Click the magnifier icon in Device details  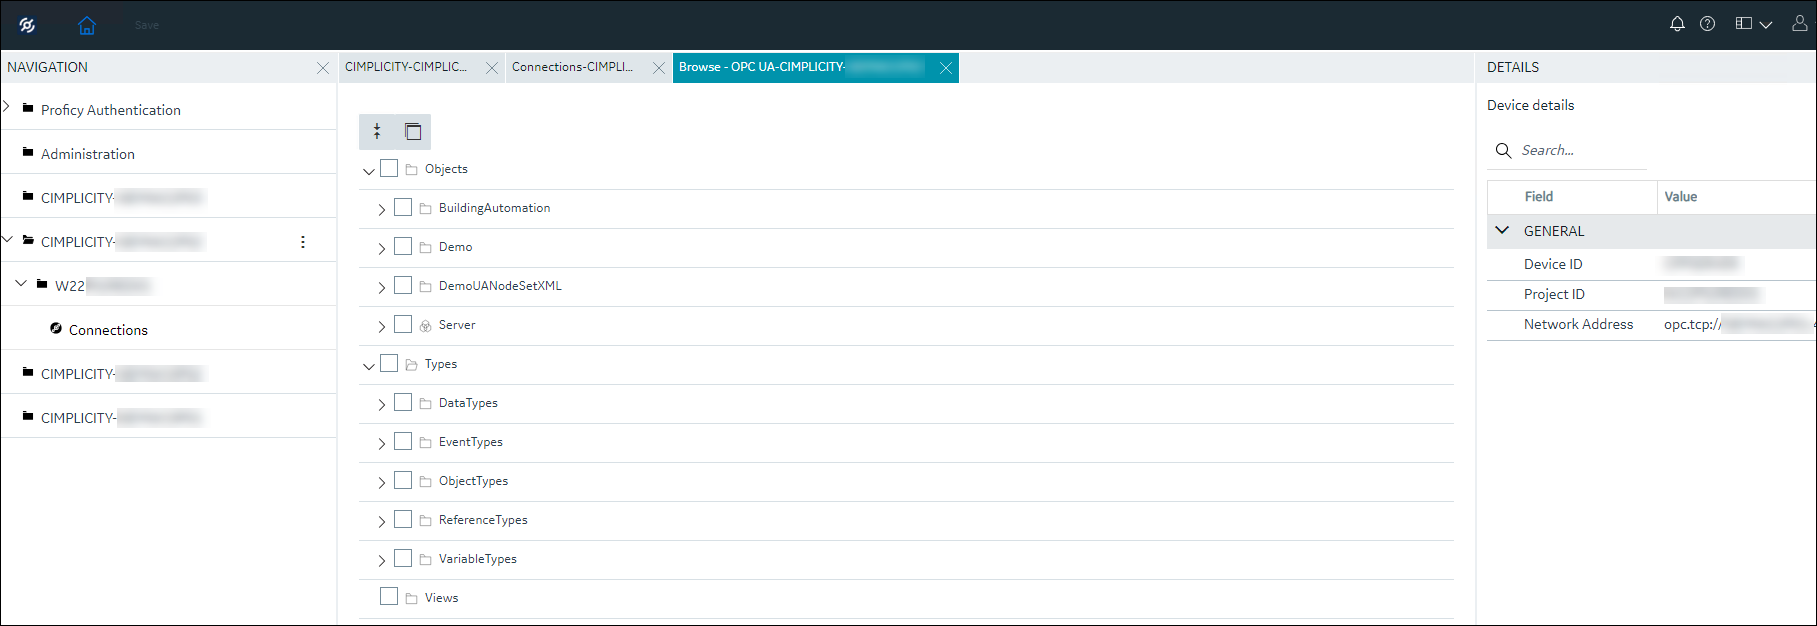[x=1503, y=150]
